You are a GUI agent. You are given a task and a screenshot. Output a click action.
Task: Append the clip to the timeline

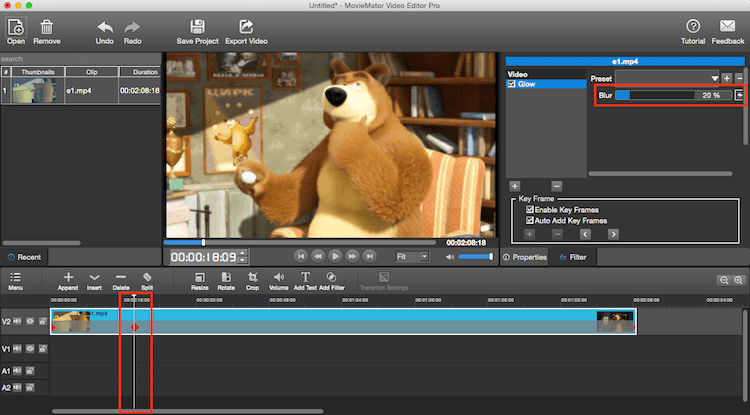click(x=68, y=281)
